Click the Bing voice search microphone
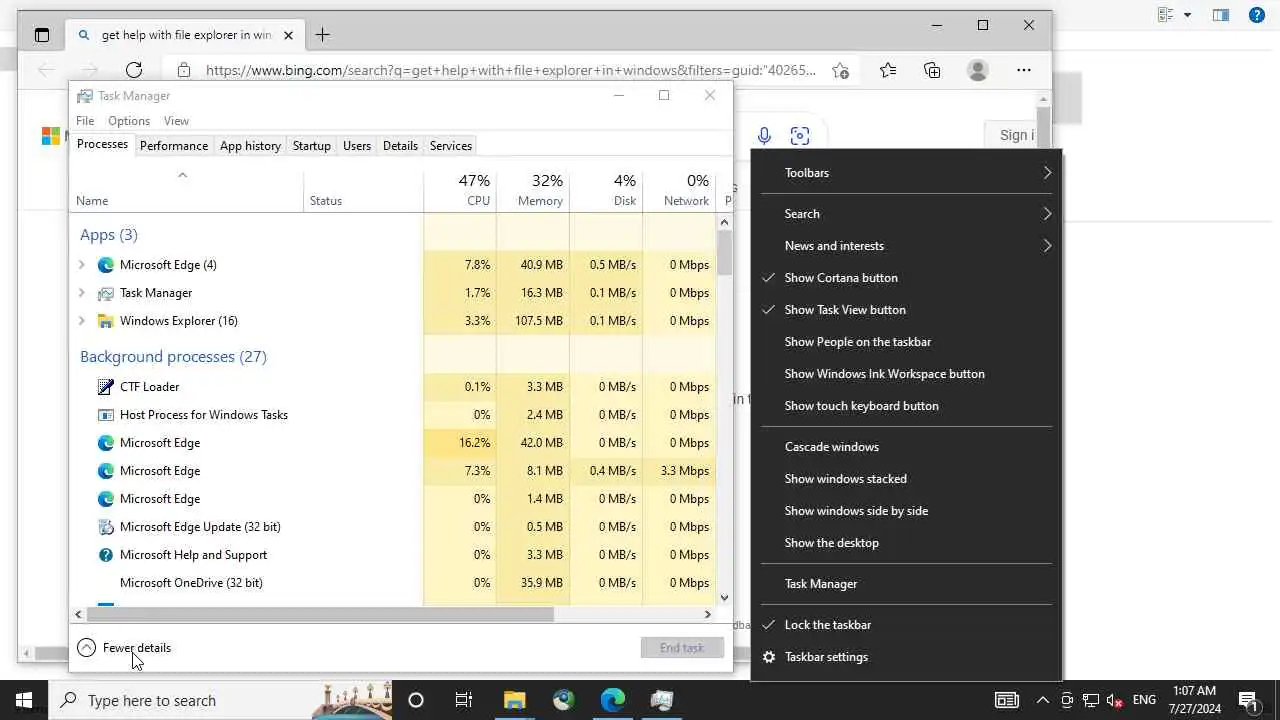1280x720 pixels. point(764,136)
